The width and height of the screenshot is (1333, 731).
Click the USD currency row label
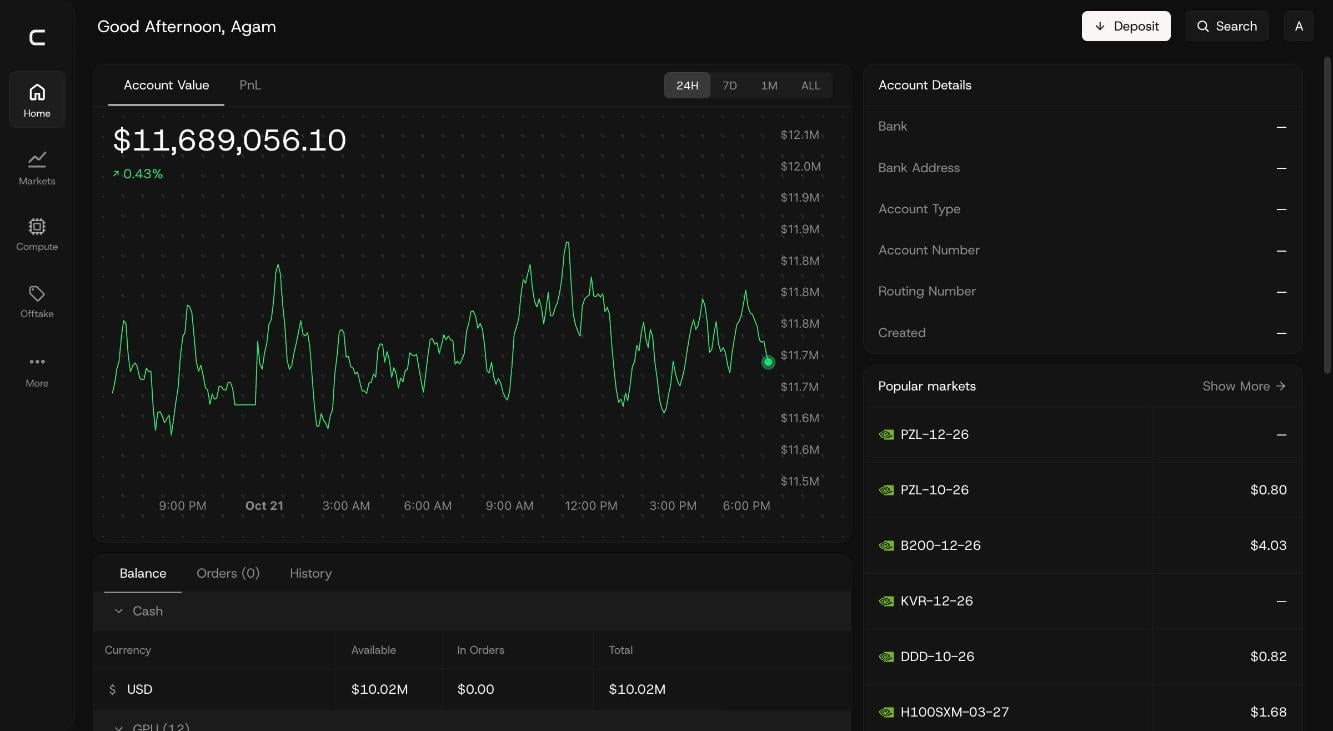pyautogui.click(x=139, y=690)
